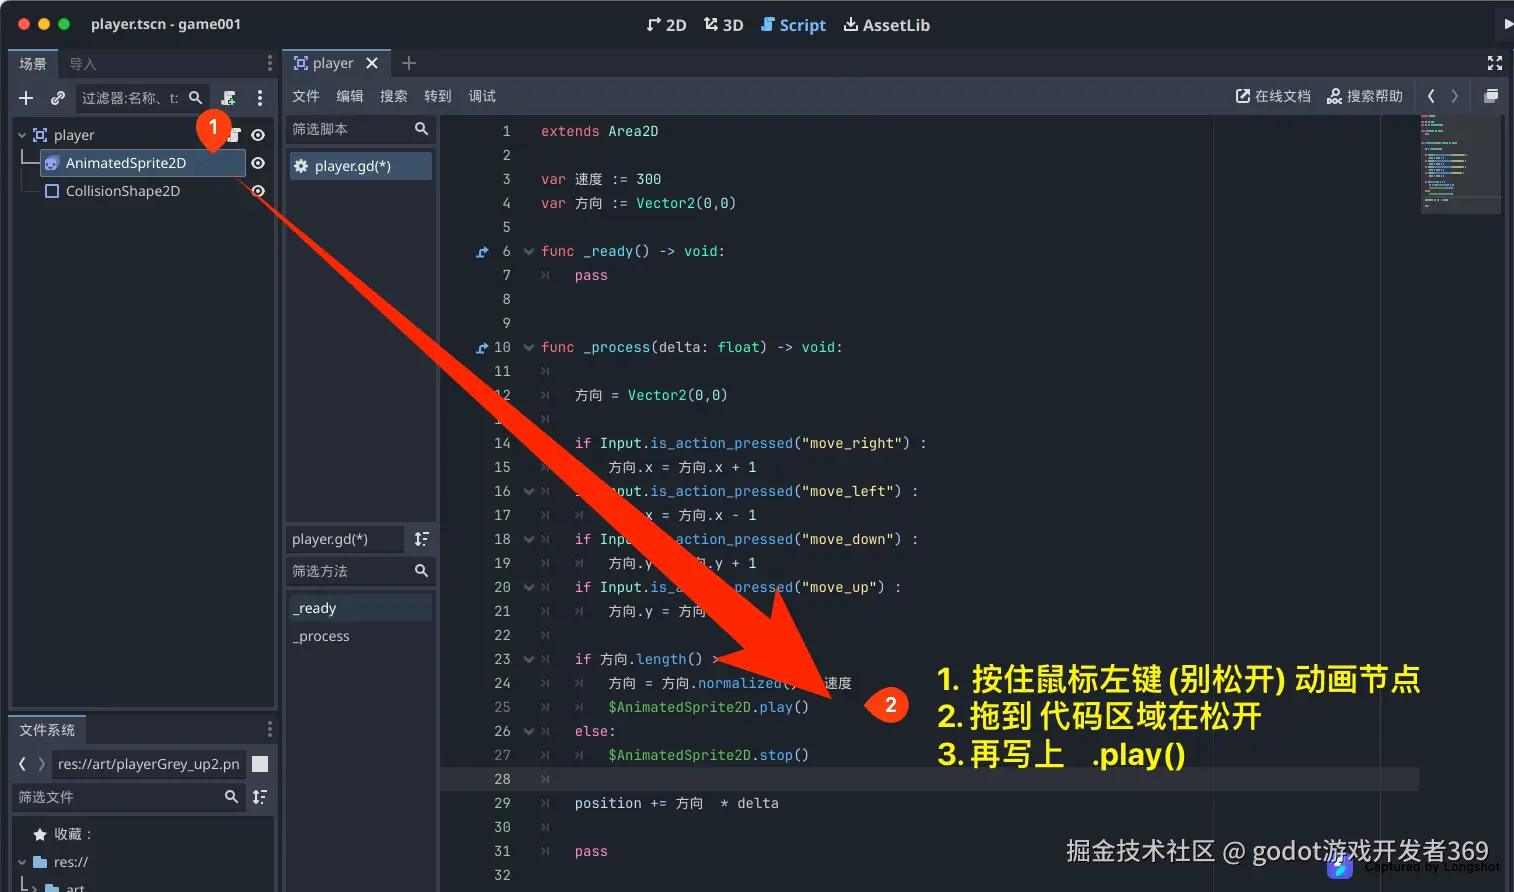Screen dimensions: 1514x892
Task: Select the 场景 dock tab
Action: pos(33,64)
